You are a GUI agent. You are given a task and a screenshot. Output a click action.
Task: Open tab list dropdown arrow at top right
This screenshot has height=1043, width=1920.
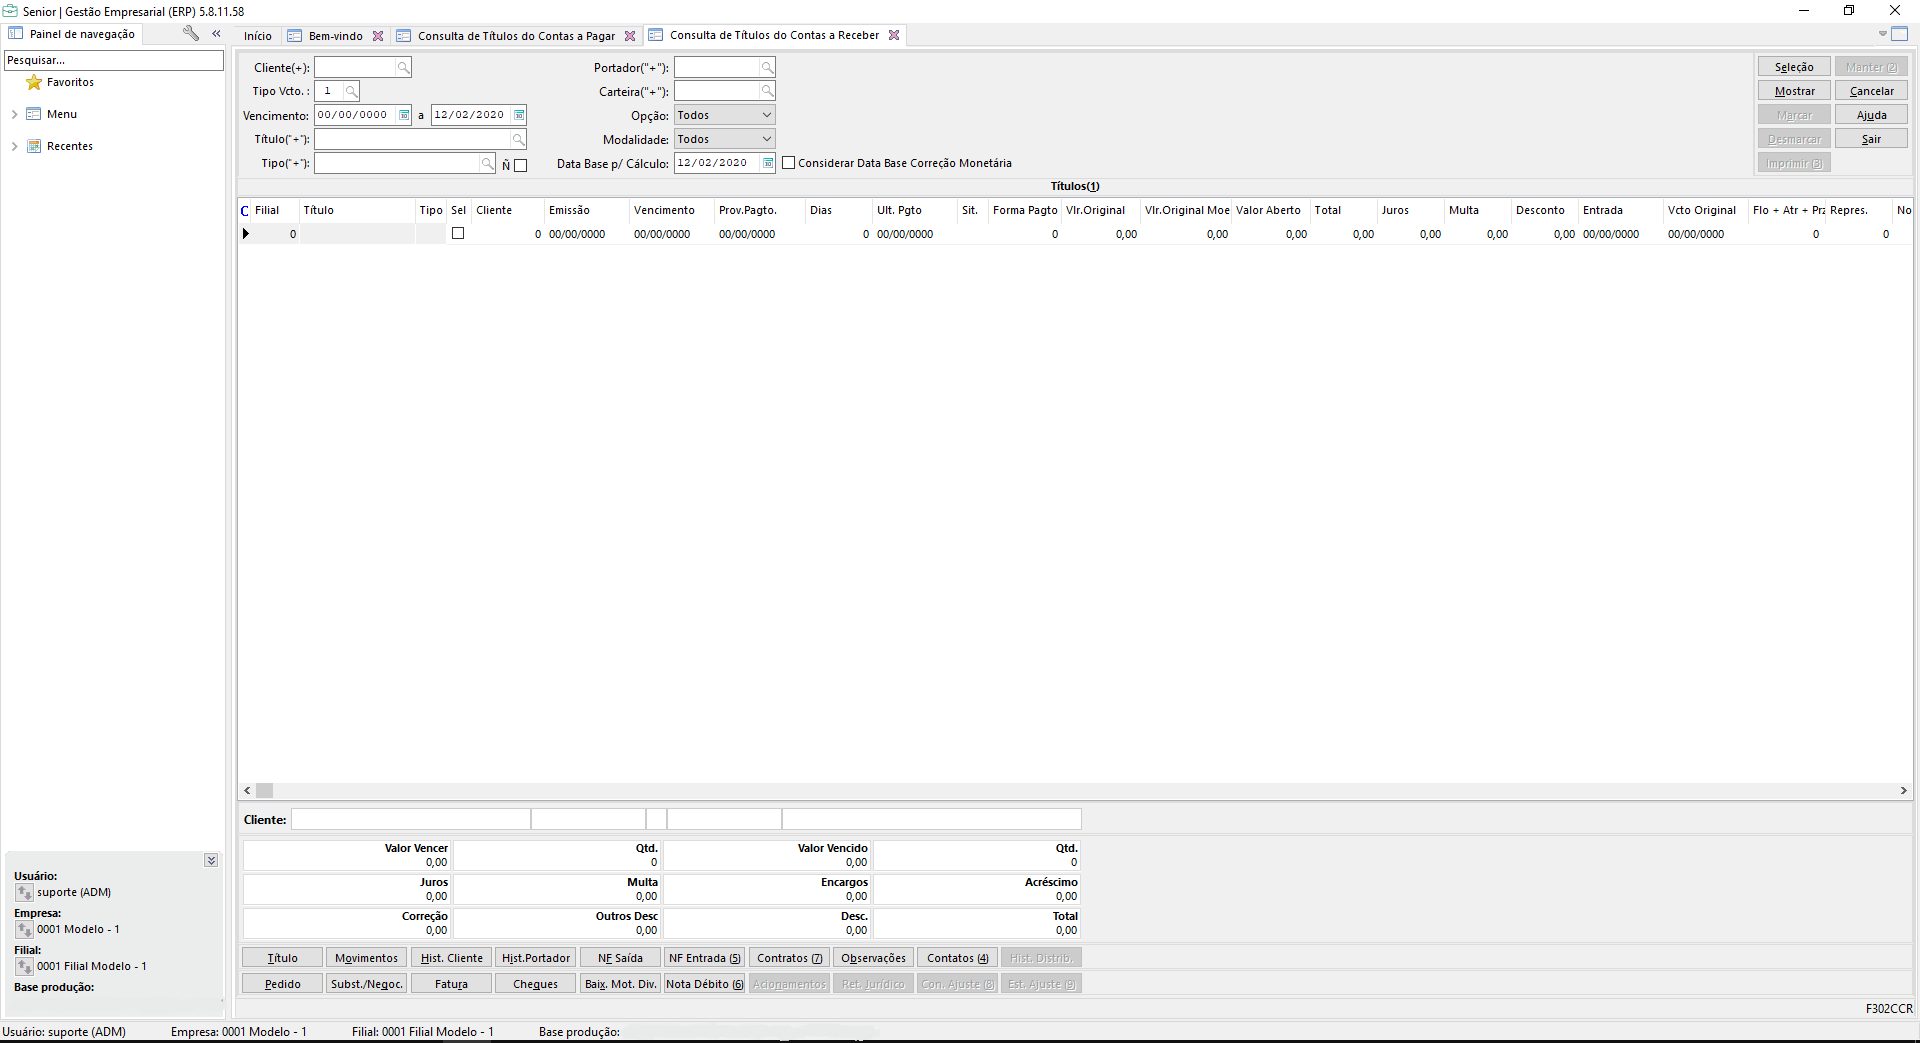[x=1882, y=34]
